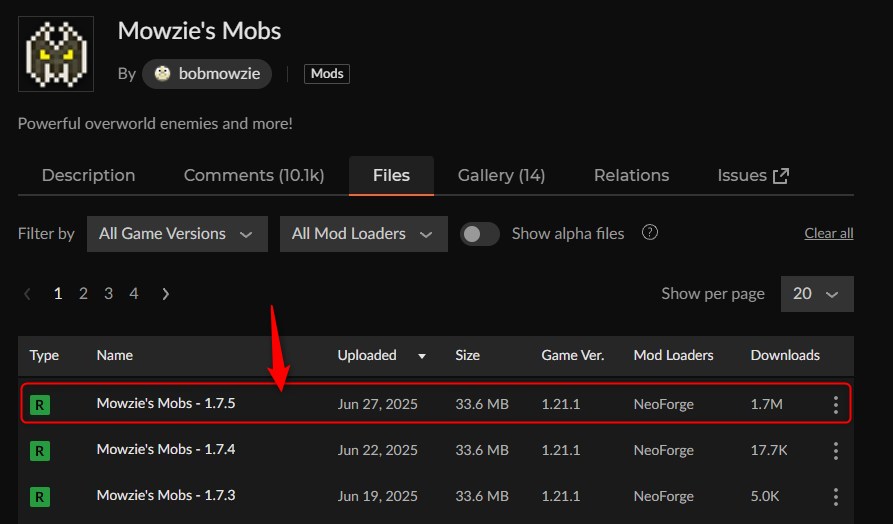
Task: Click the Clear all filters link
Action: [x=828, y=234]
